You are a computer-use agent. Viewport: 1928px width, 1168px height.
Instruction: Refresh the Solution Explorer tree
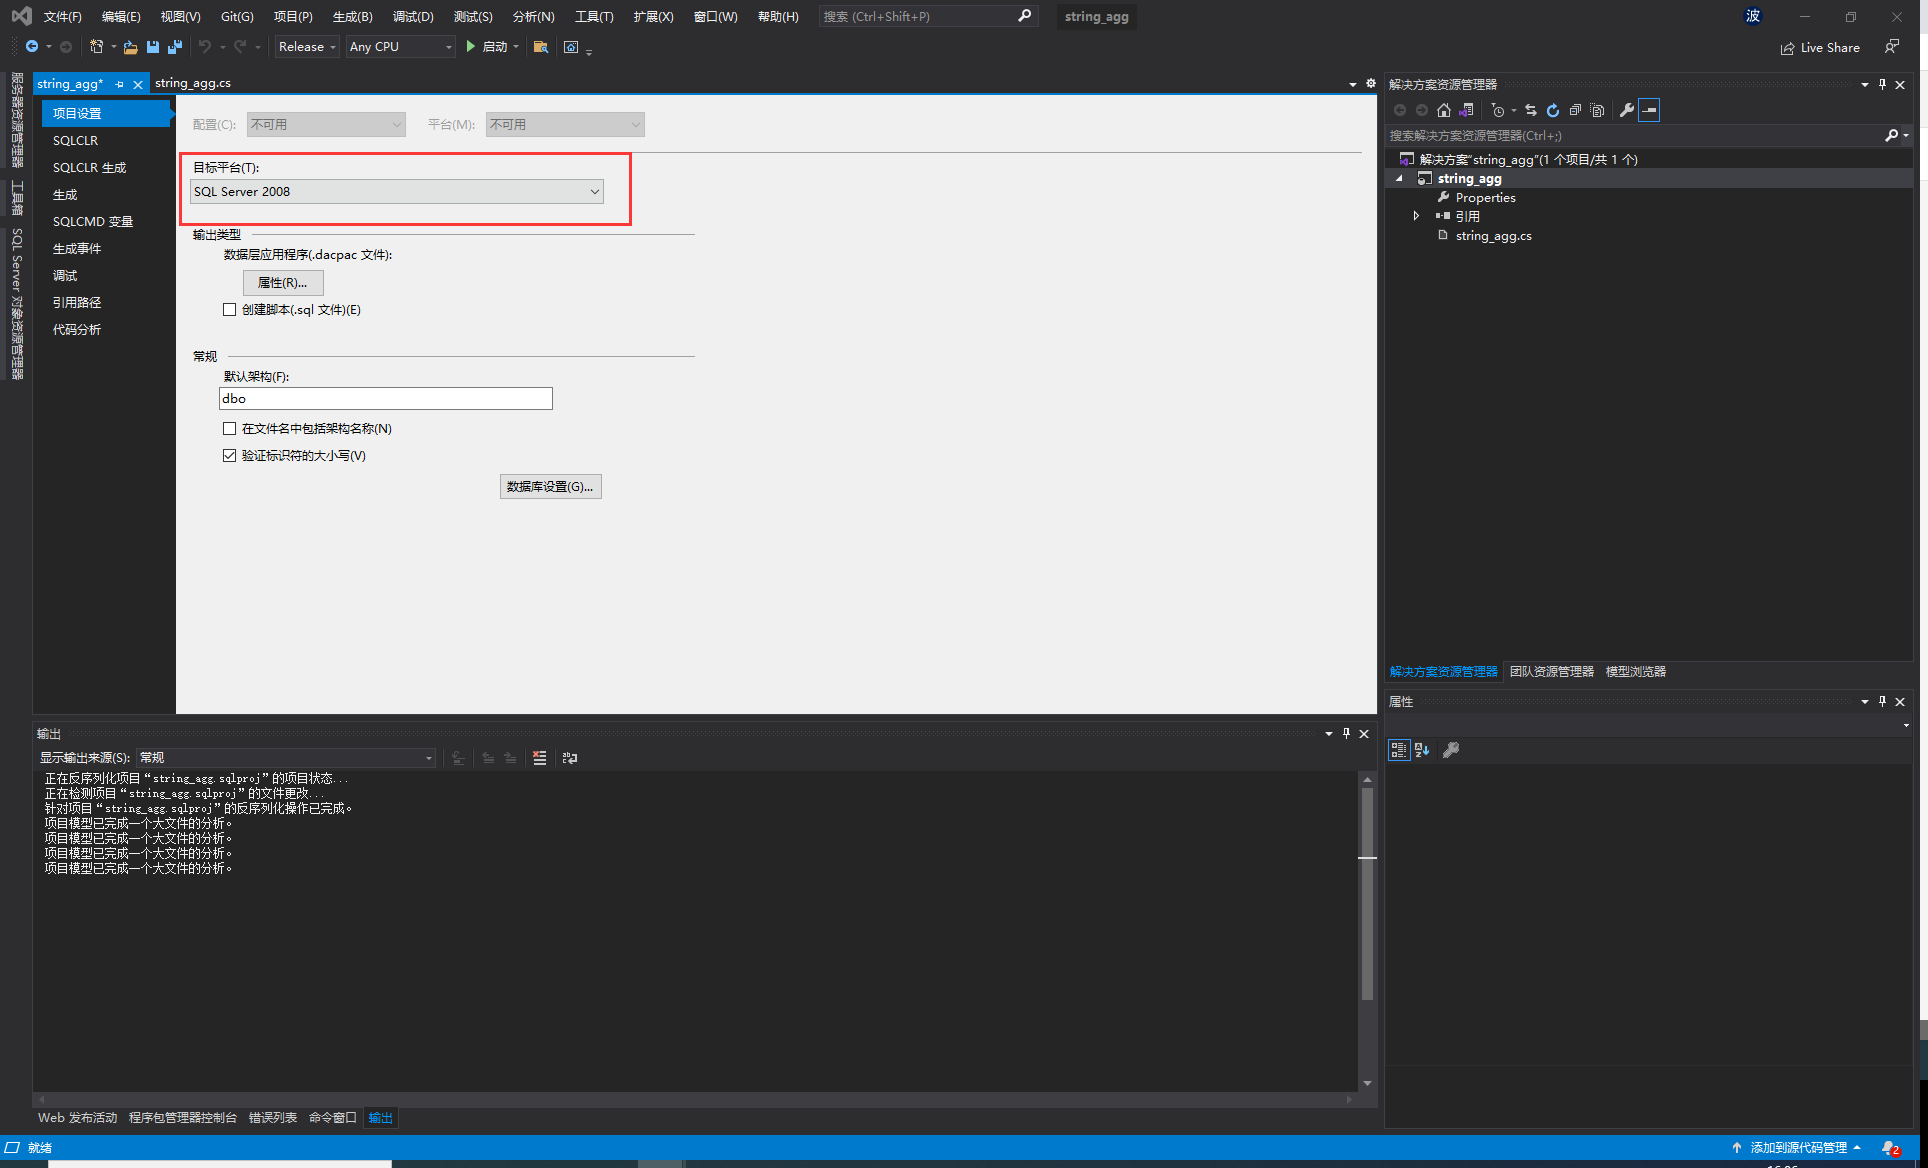[1553, 110]
